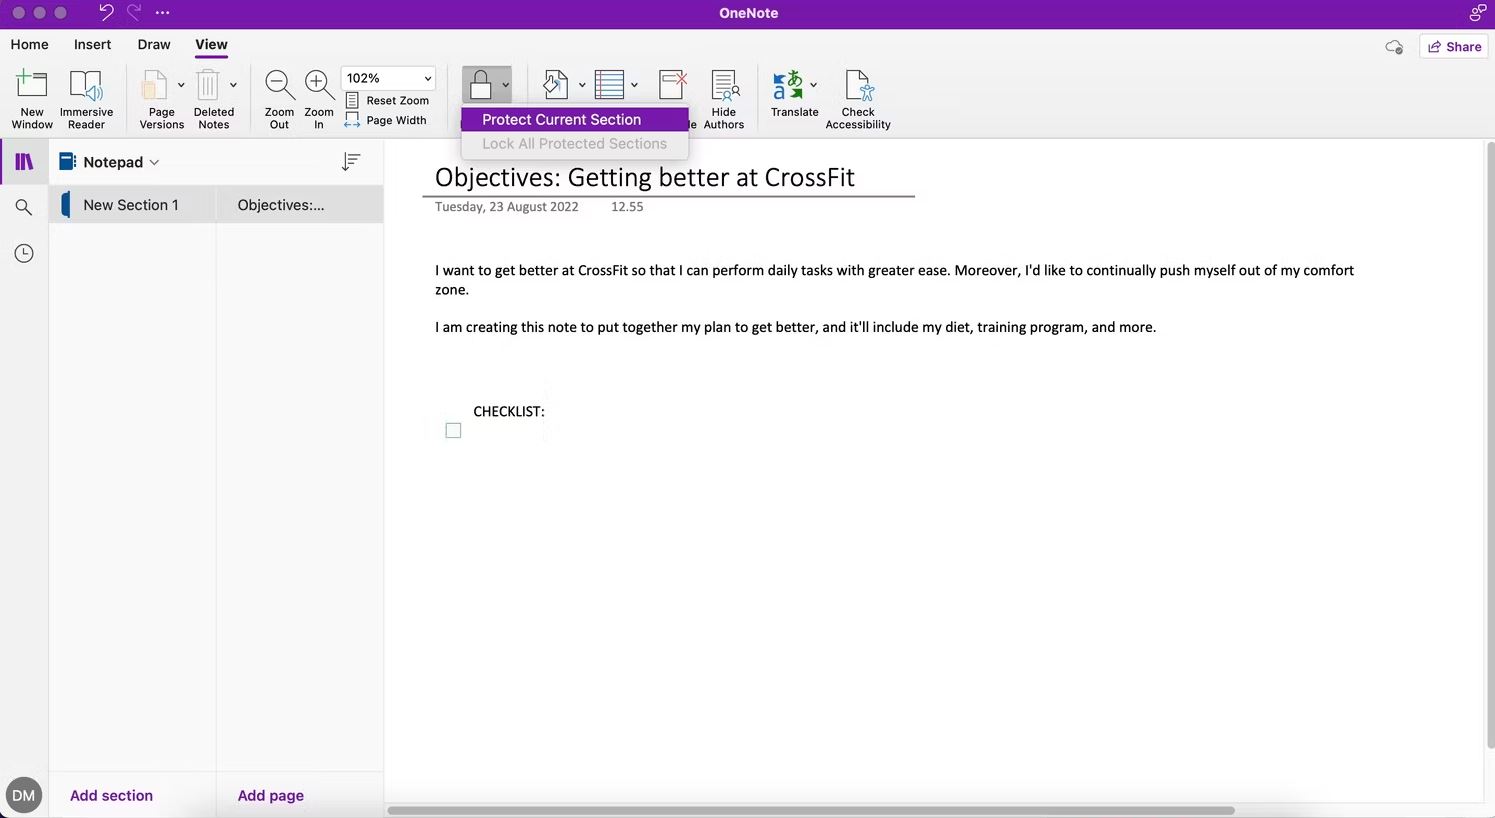The image size is (1495, 818).
Task: Click the Share button
Action: coord(1454,46)
